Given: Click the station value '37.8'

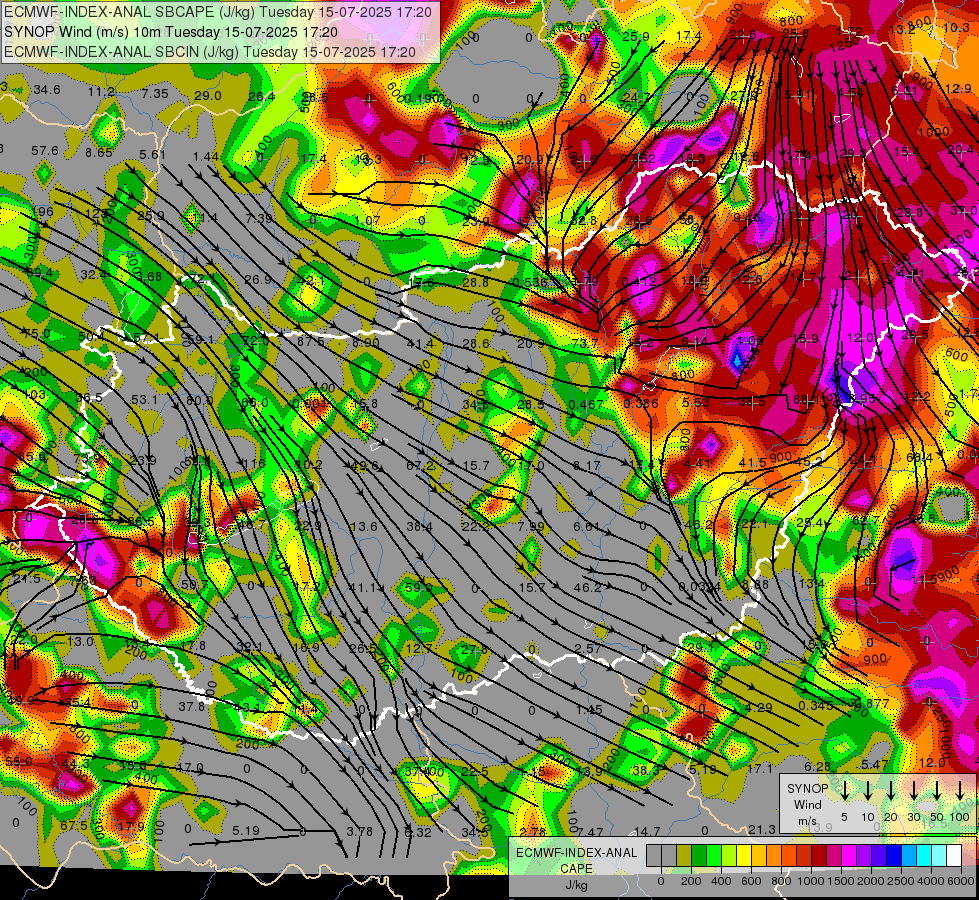Looking at the screenshot, I should point(191,706).
